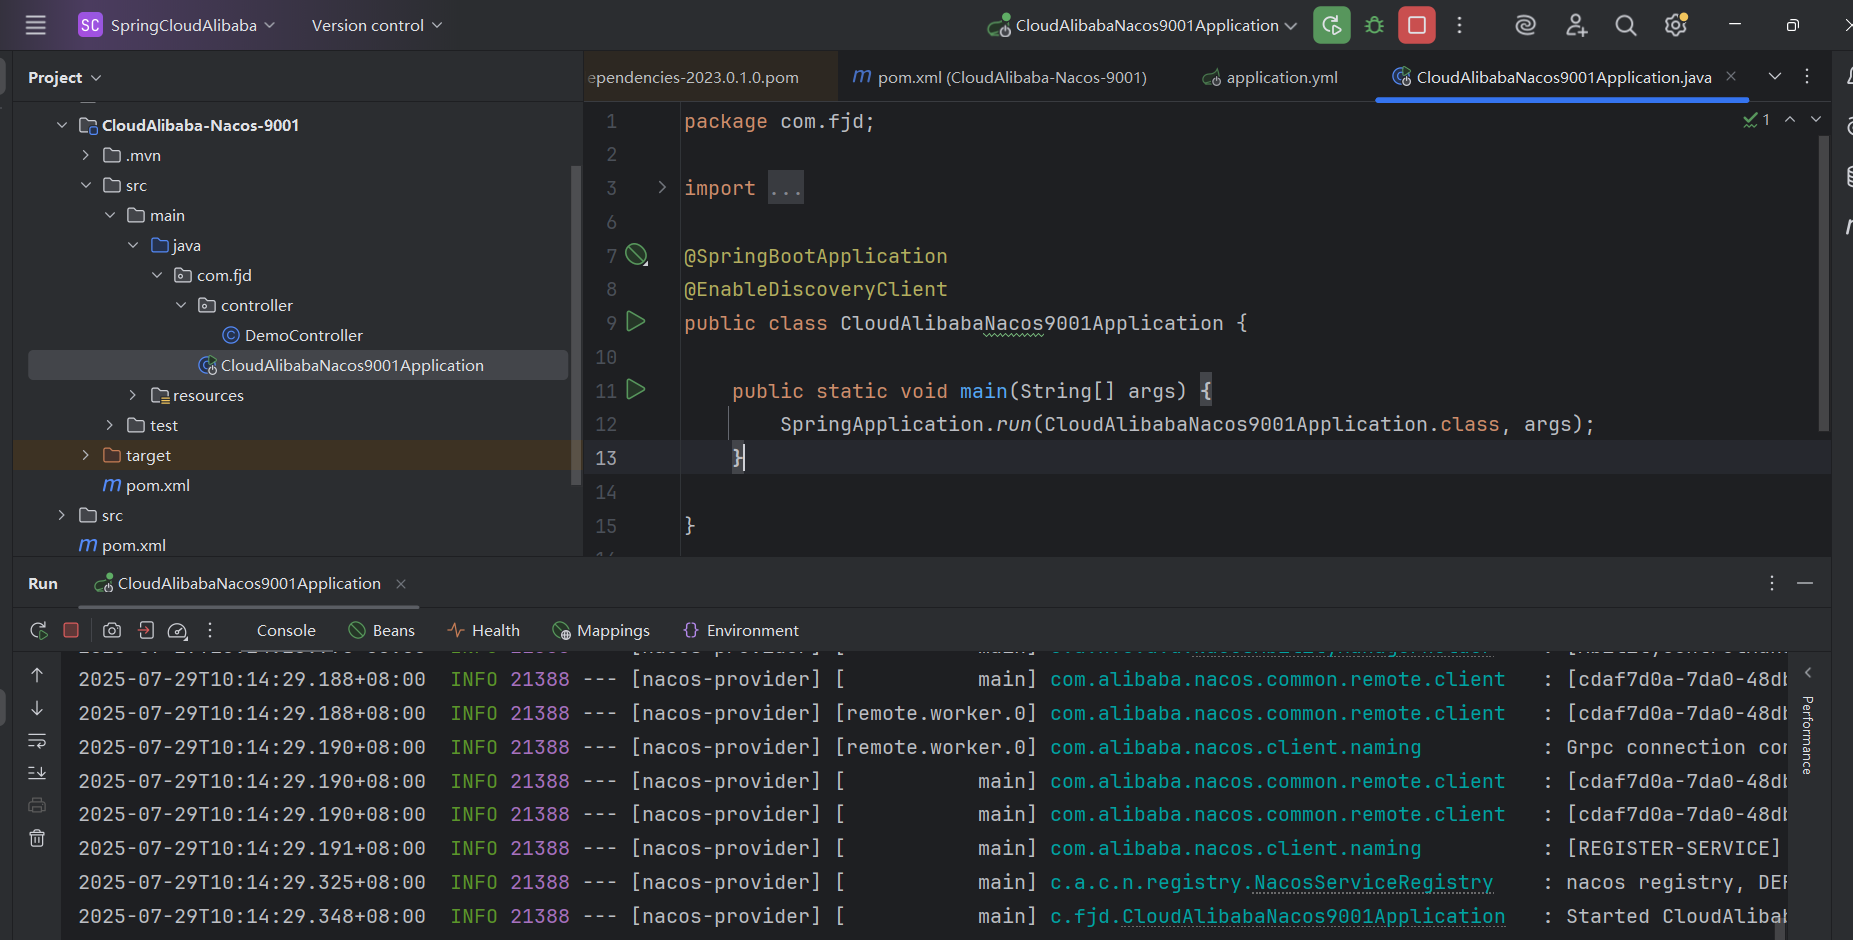Expand the test folder

click(x=110, y=425)
